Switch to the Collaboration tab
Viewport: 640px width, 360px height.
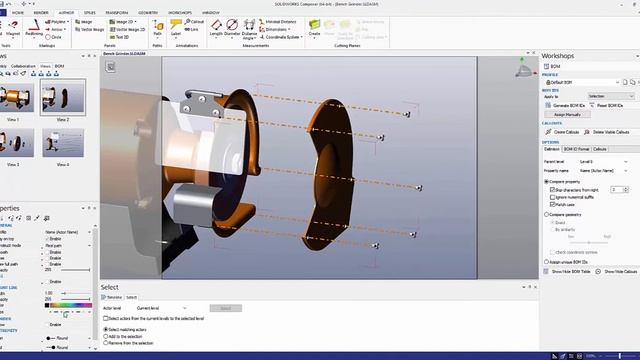coord(23,66)
